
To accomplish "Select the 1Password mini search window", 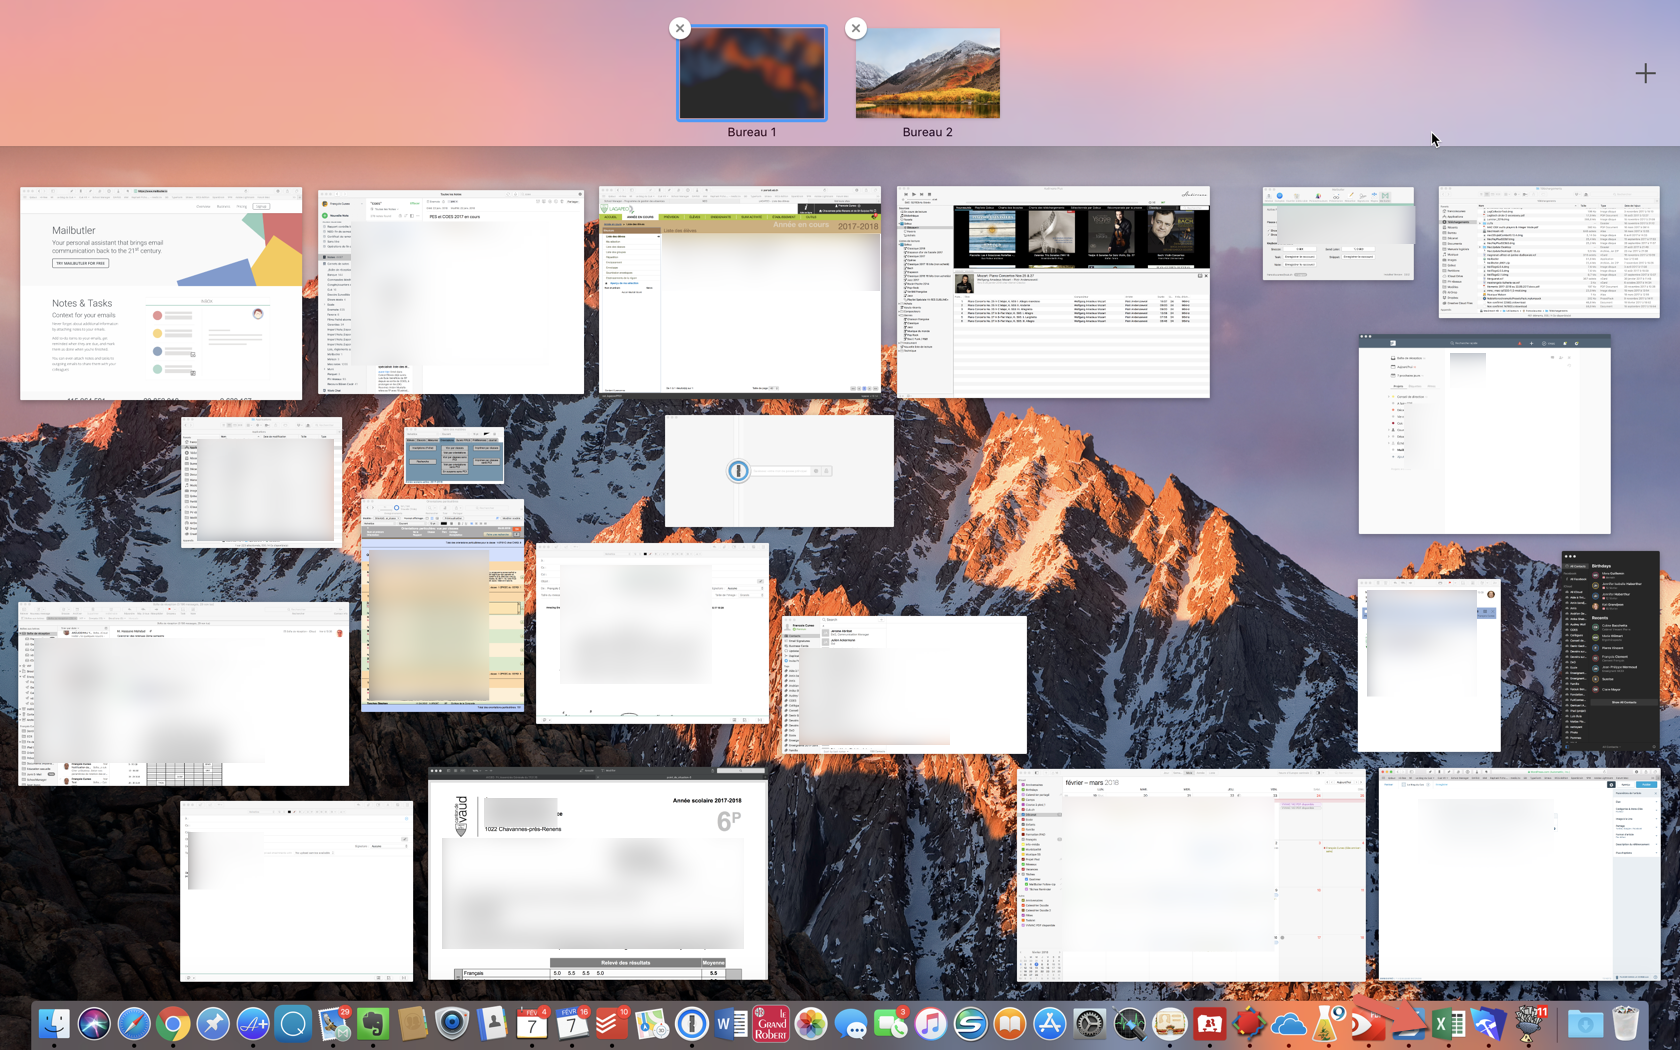I will (779, 471).
